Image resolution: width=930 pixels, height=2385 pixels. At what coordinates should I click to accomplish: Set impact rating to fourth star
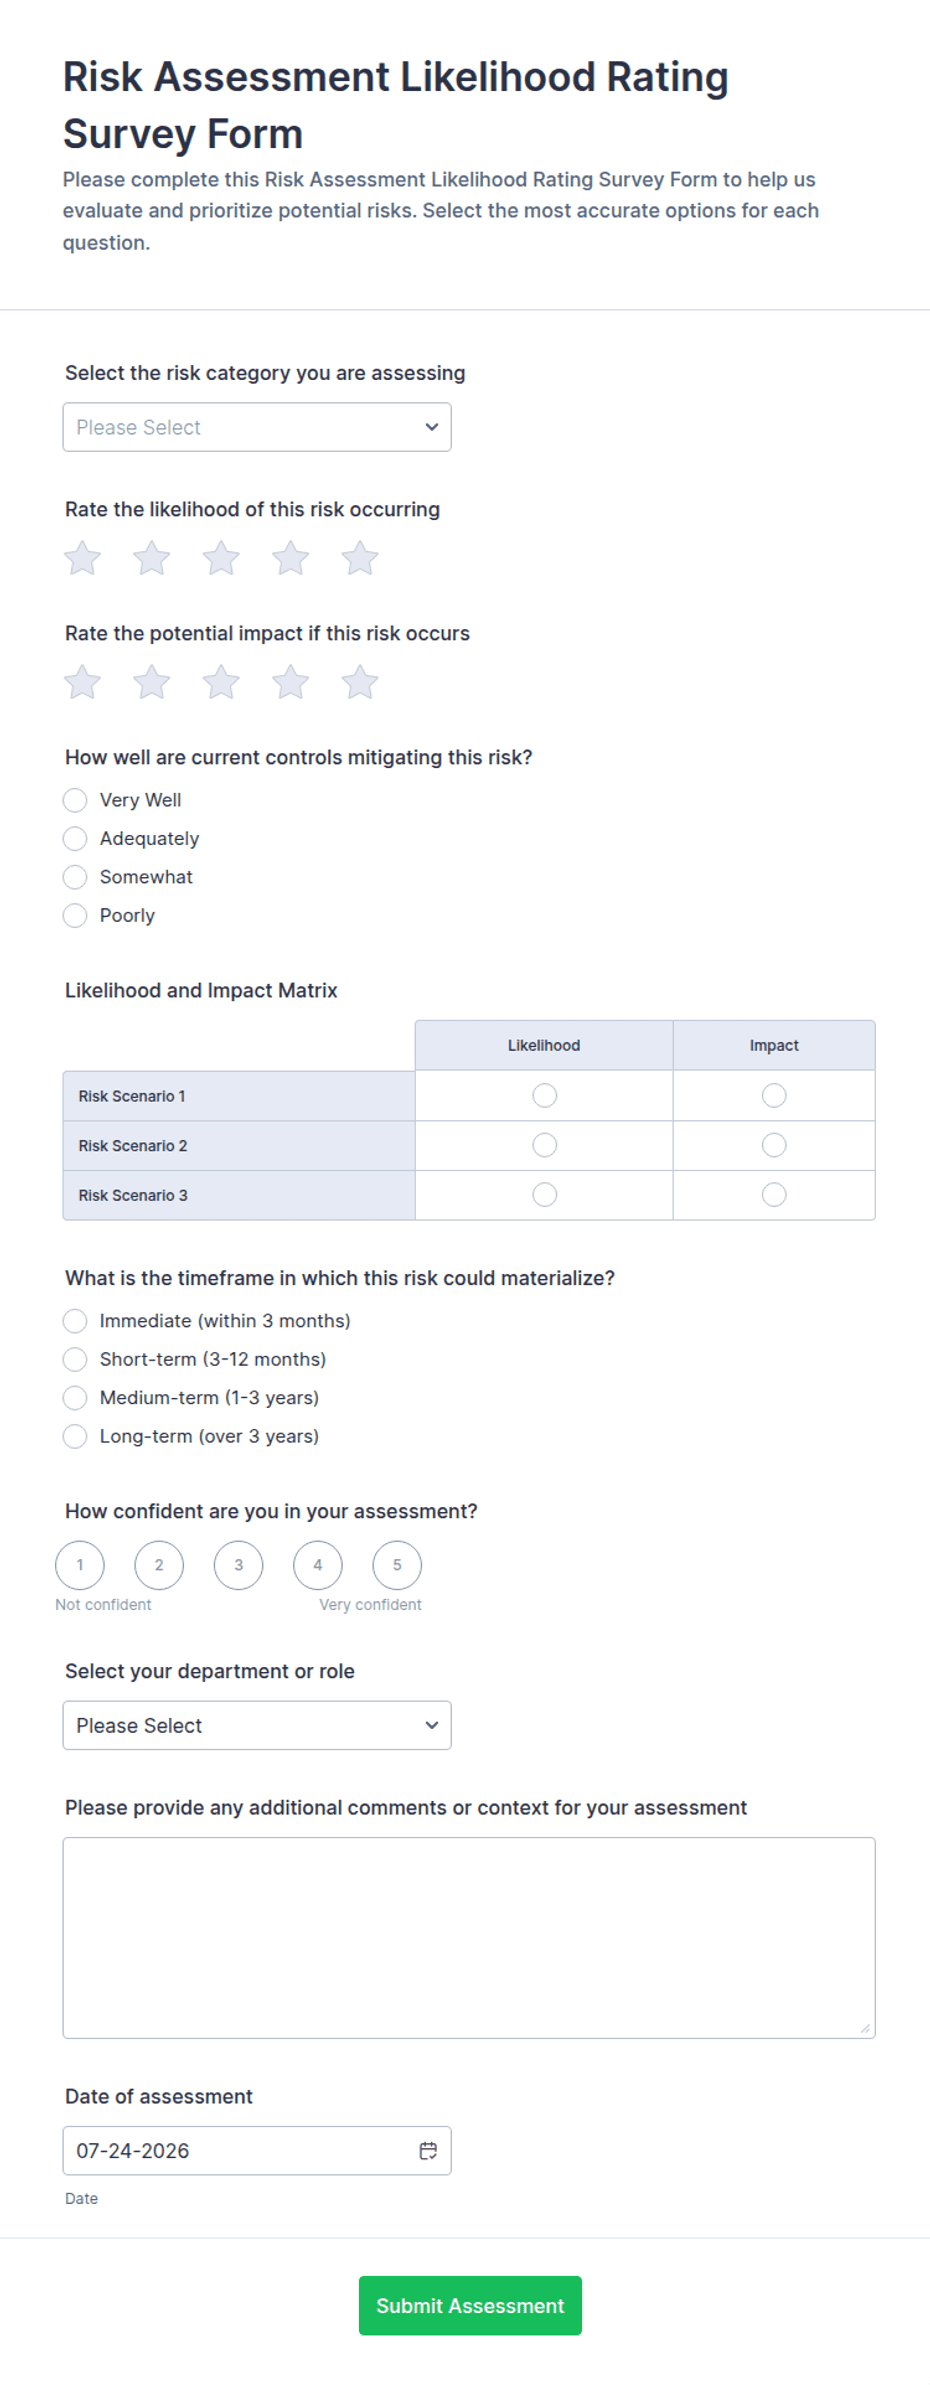pyautogui.click(x=291, y=682)
